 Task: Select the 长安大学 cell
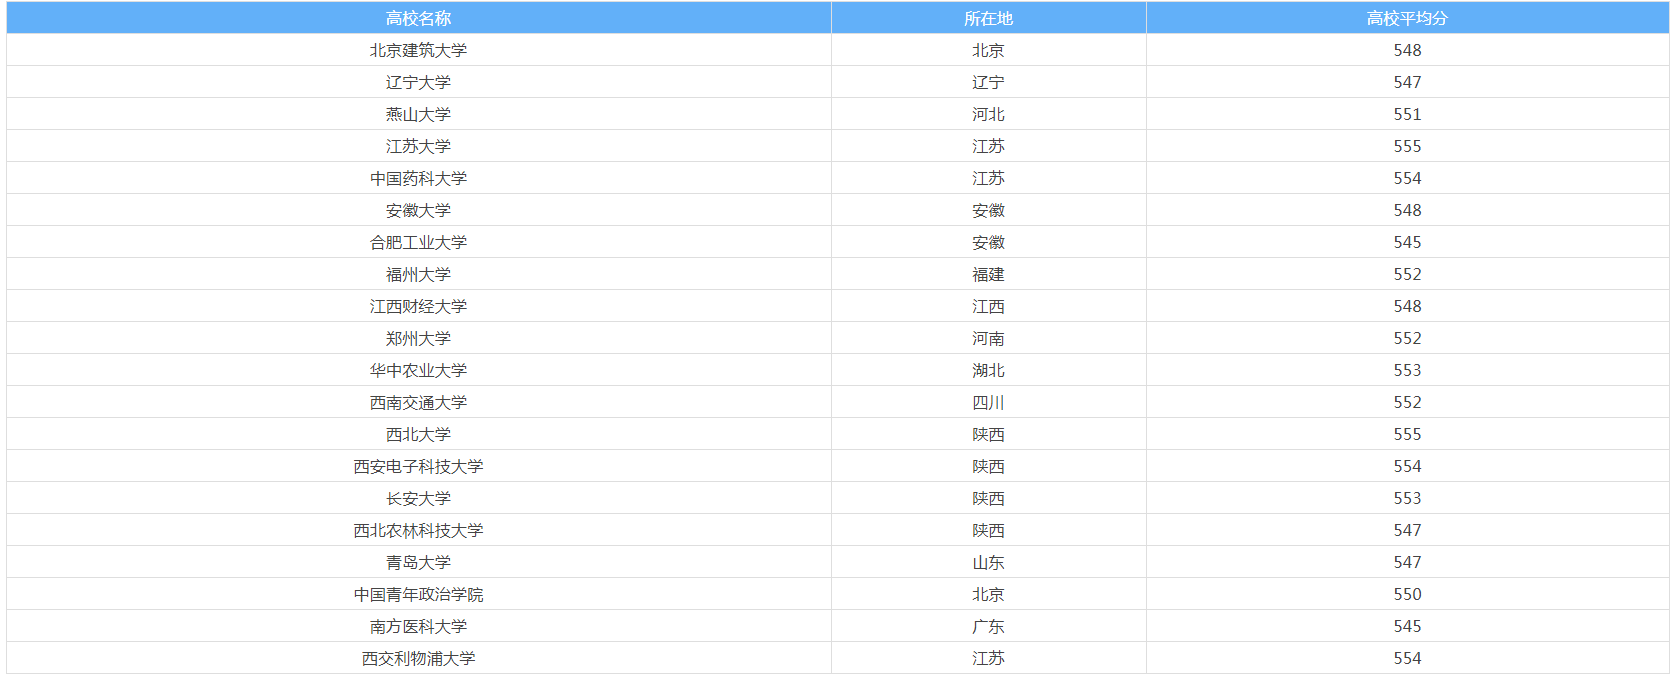418,498
